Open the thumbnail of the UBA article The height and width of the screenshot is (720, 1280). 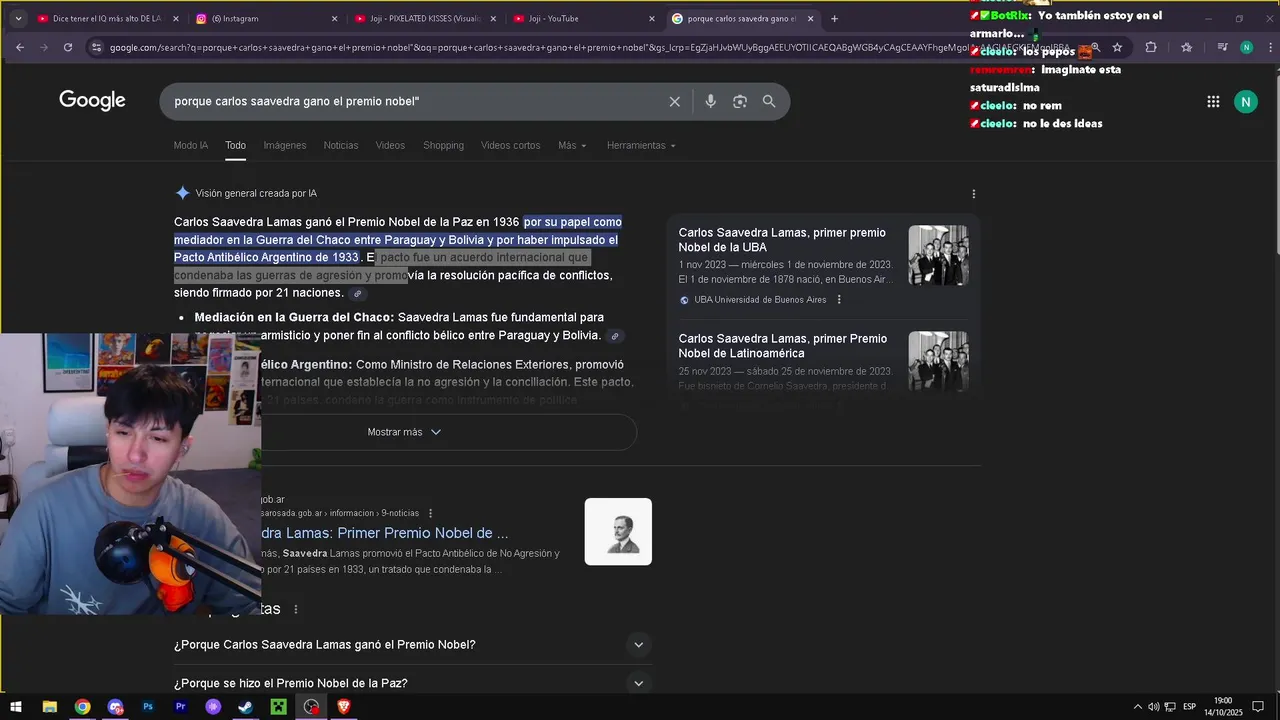coord(938,255)
